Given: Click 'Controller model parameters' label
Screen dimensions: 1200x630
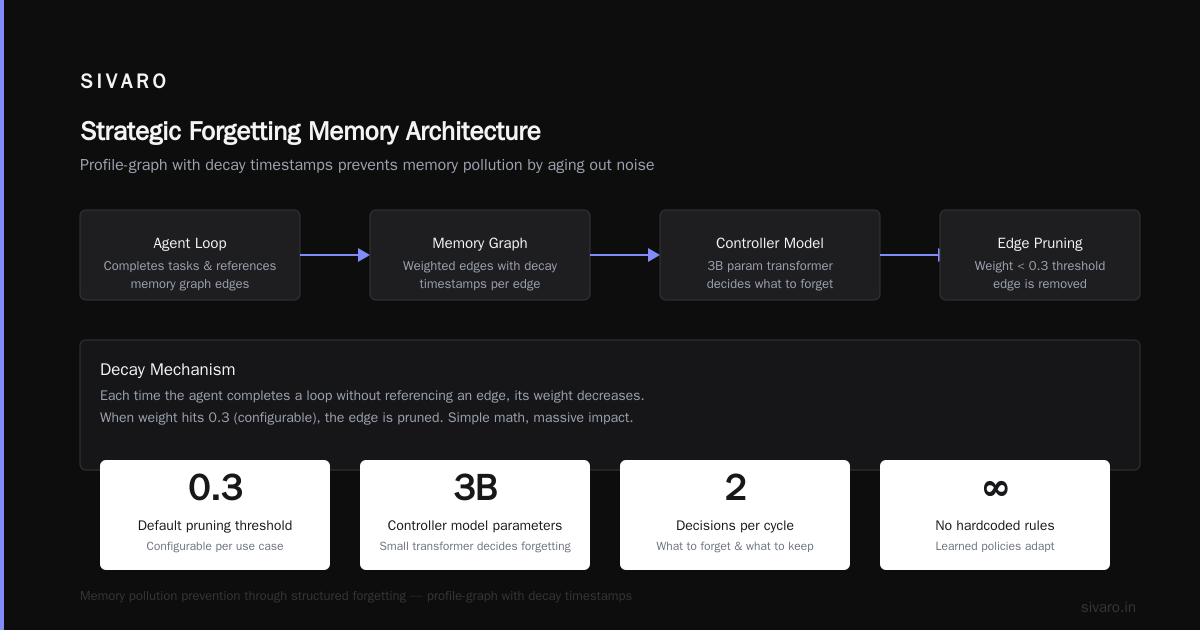Looking at the screenshot, I should click(x=475, y=525).
